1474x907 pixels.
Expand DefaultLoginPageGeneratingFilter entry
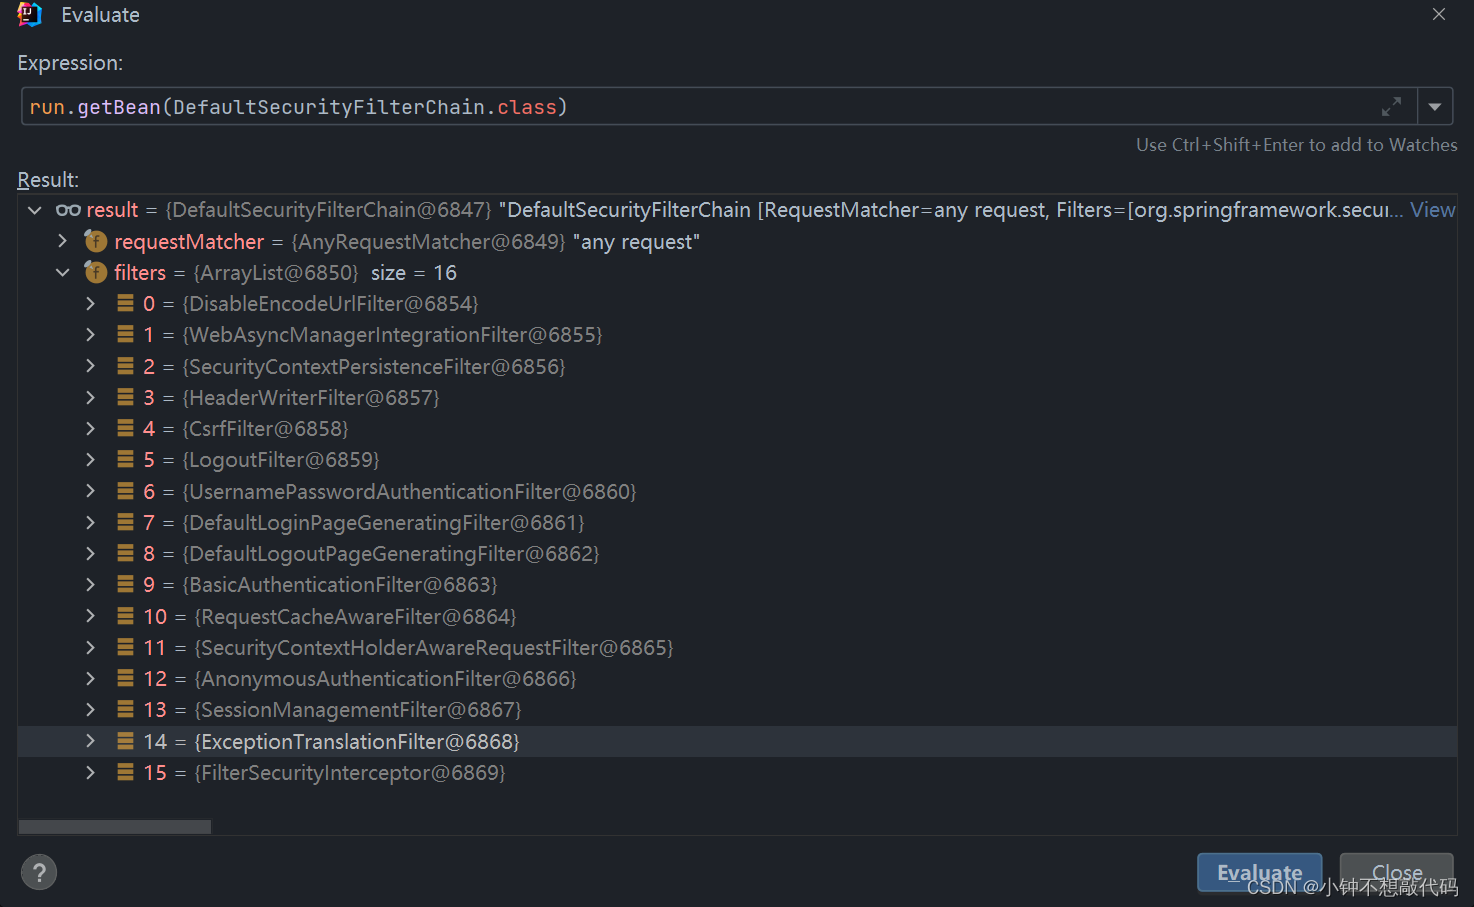coord(91,522)
